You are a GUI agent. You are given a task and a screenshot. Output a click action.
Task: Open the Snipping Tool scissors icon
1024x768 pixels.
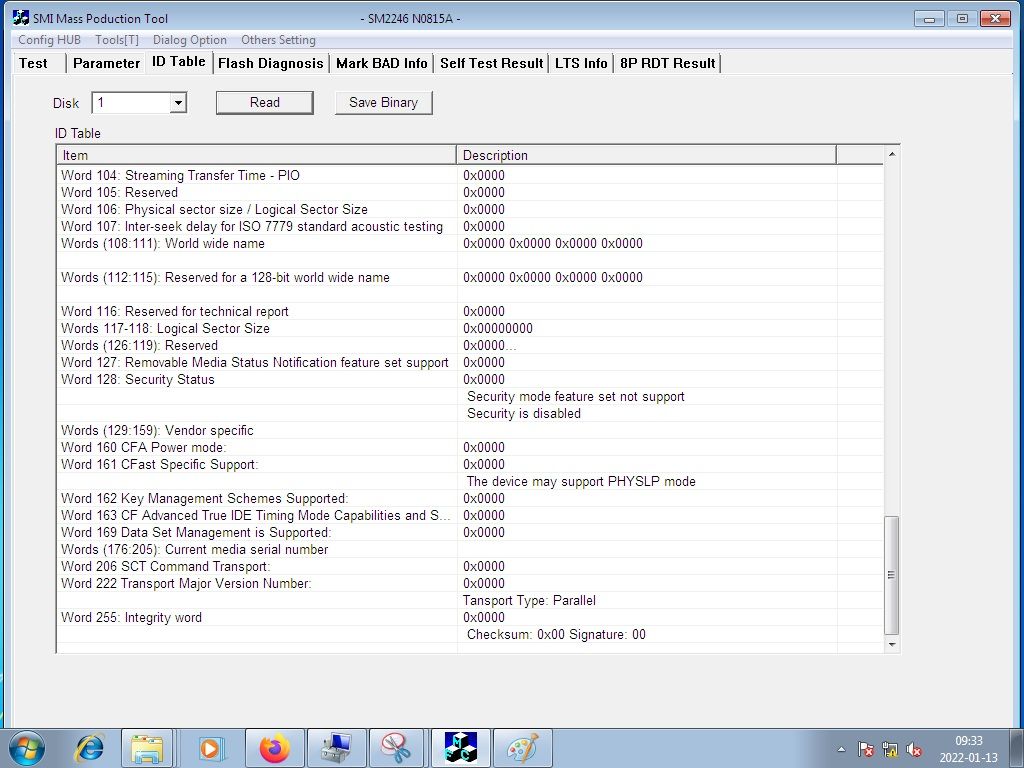pyautogui.click(x=396, y=748)
